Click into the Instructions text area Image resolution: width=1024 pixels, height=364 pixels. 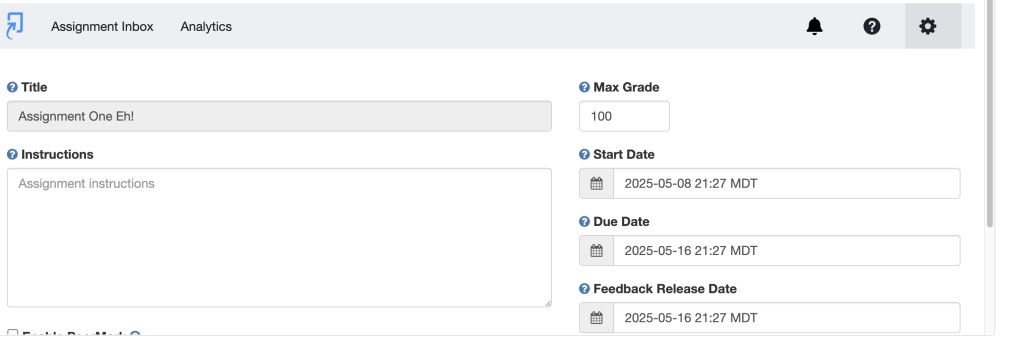(x=280, y=238)
